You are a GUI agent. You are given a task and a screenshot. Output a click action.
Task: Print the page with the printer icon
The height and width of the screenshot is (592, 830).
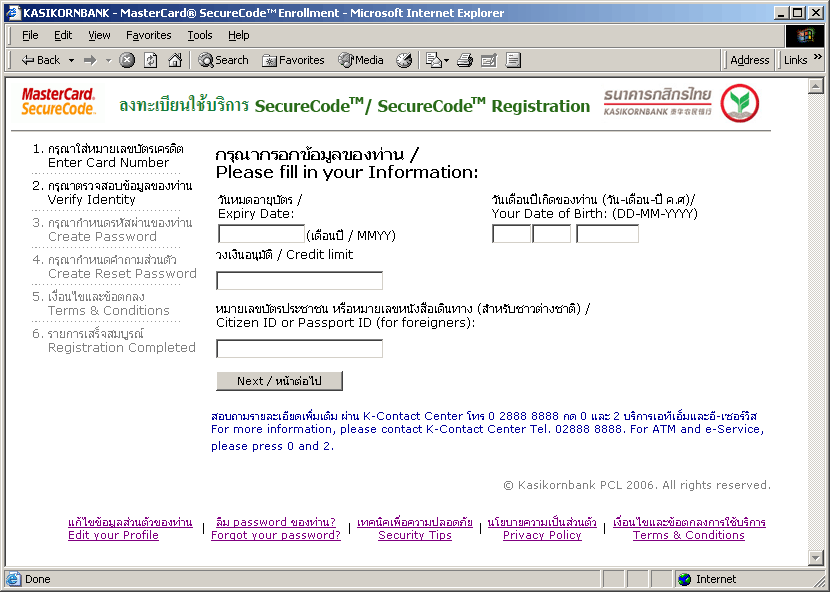point(465,60)
